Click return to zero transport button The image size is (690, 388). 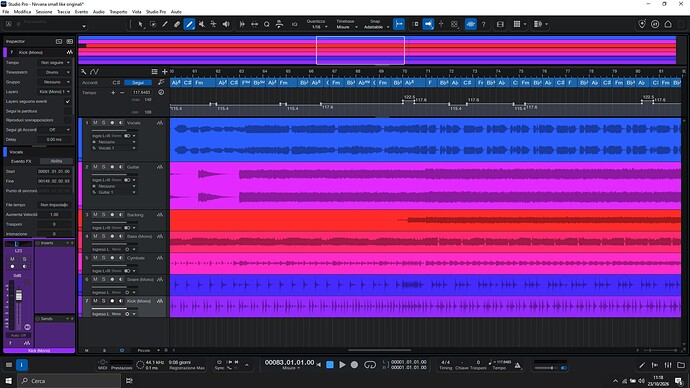point(319,365)
